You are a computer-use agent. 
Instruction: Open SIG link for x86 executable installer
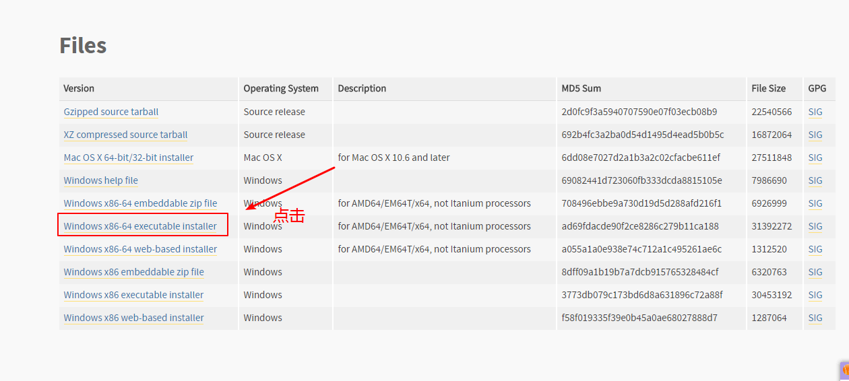[815, 295]
